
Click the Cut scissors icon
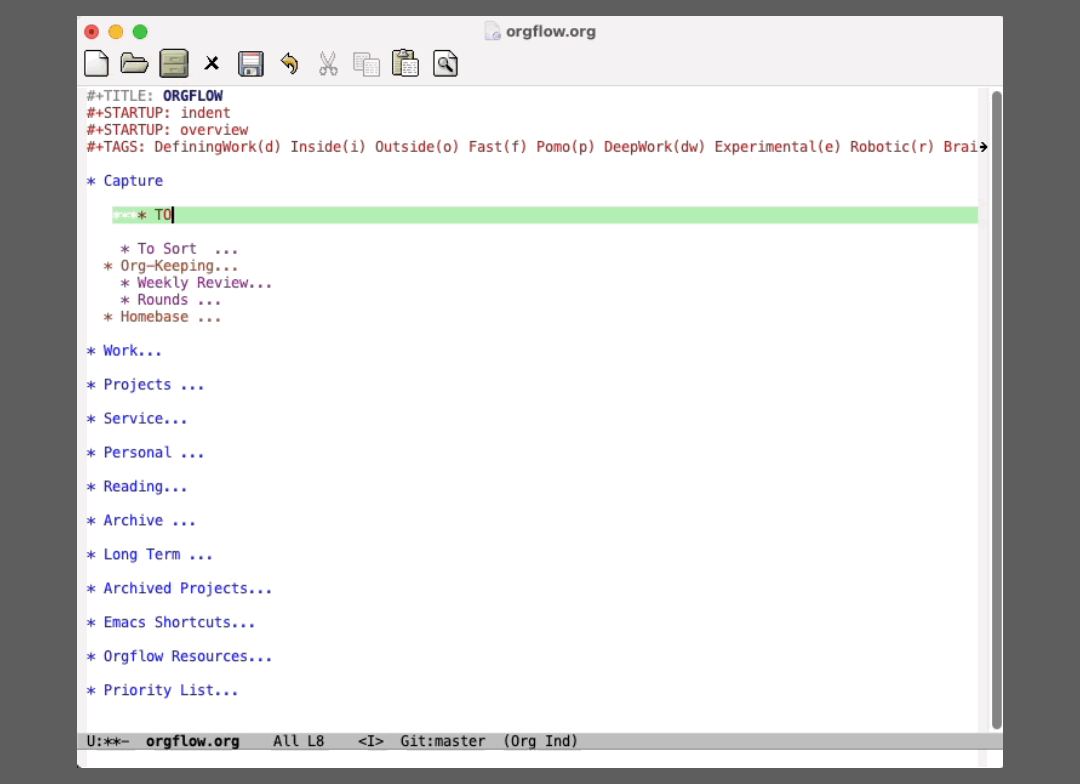pyautogui.click(x=328, y=64)
